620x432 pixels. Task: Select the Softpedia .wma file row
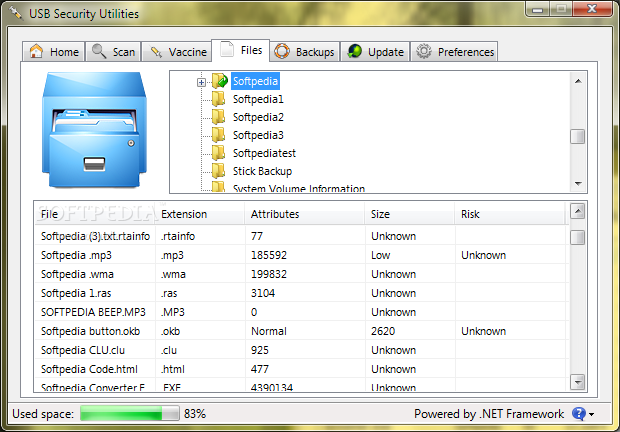301,274
